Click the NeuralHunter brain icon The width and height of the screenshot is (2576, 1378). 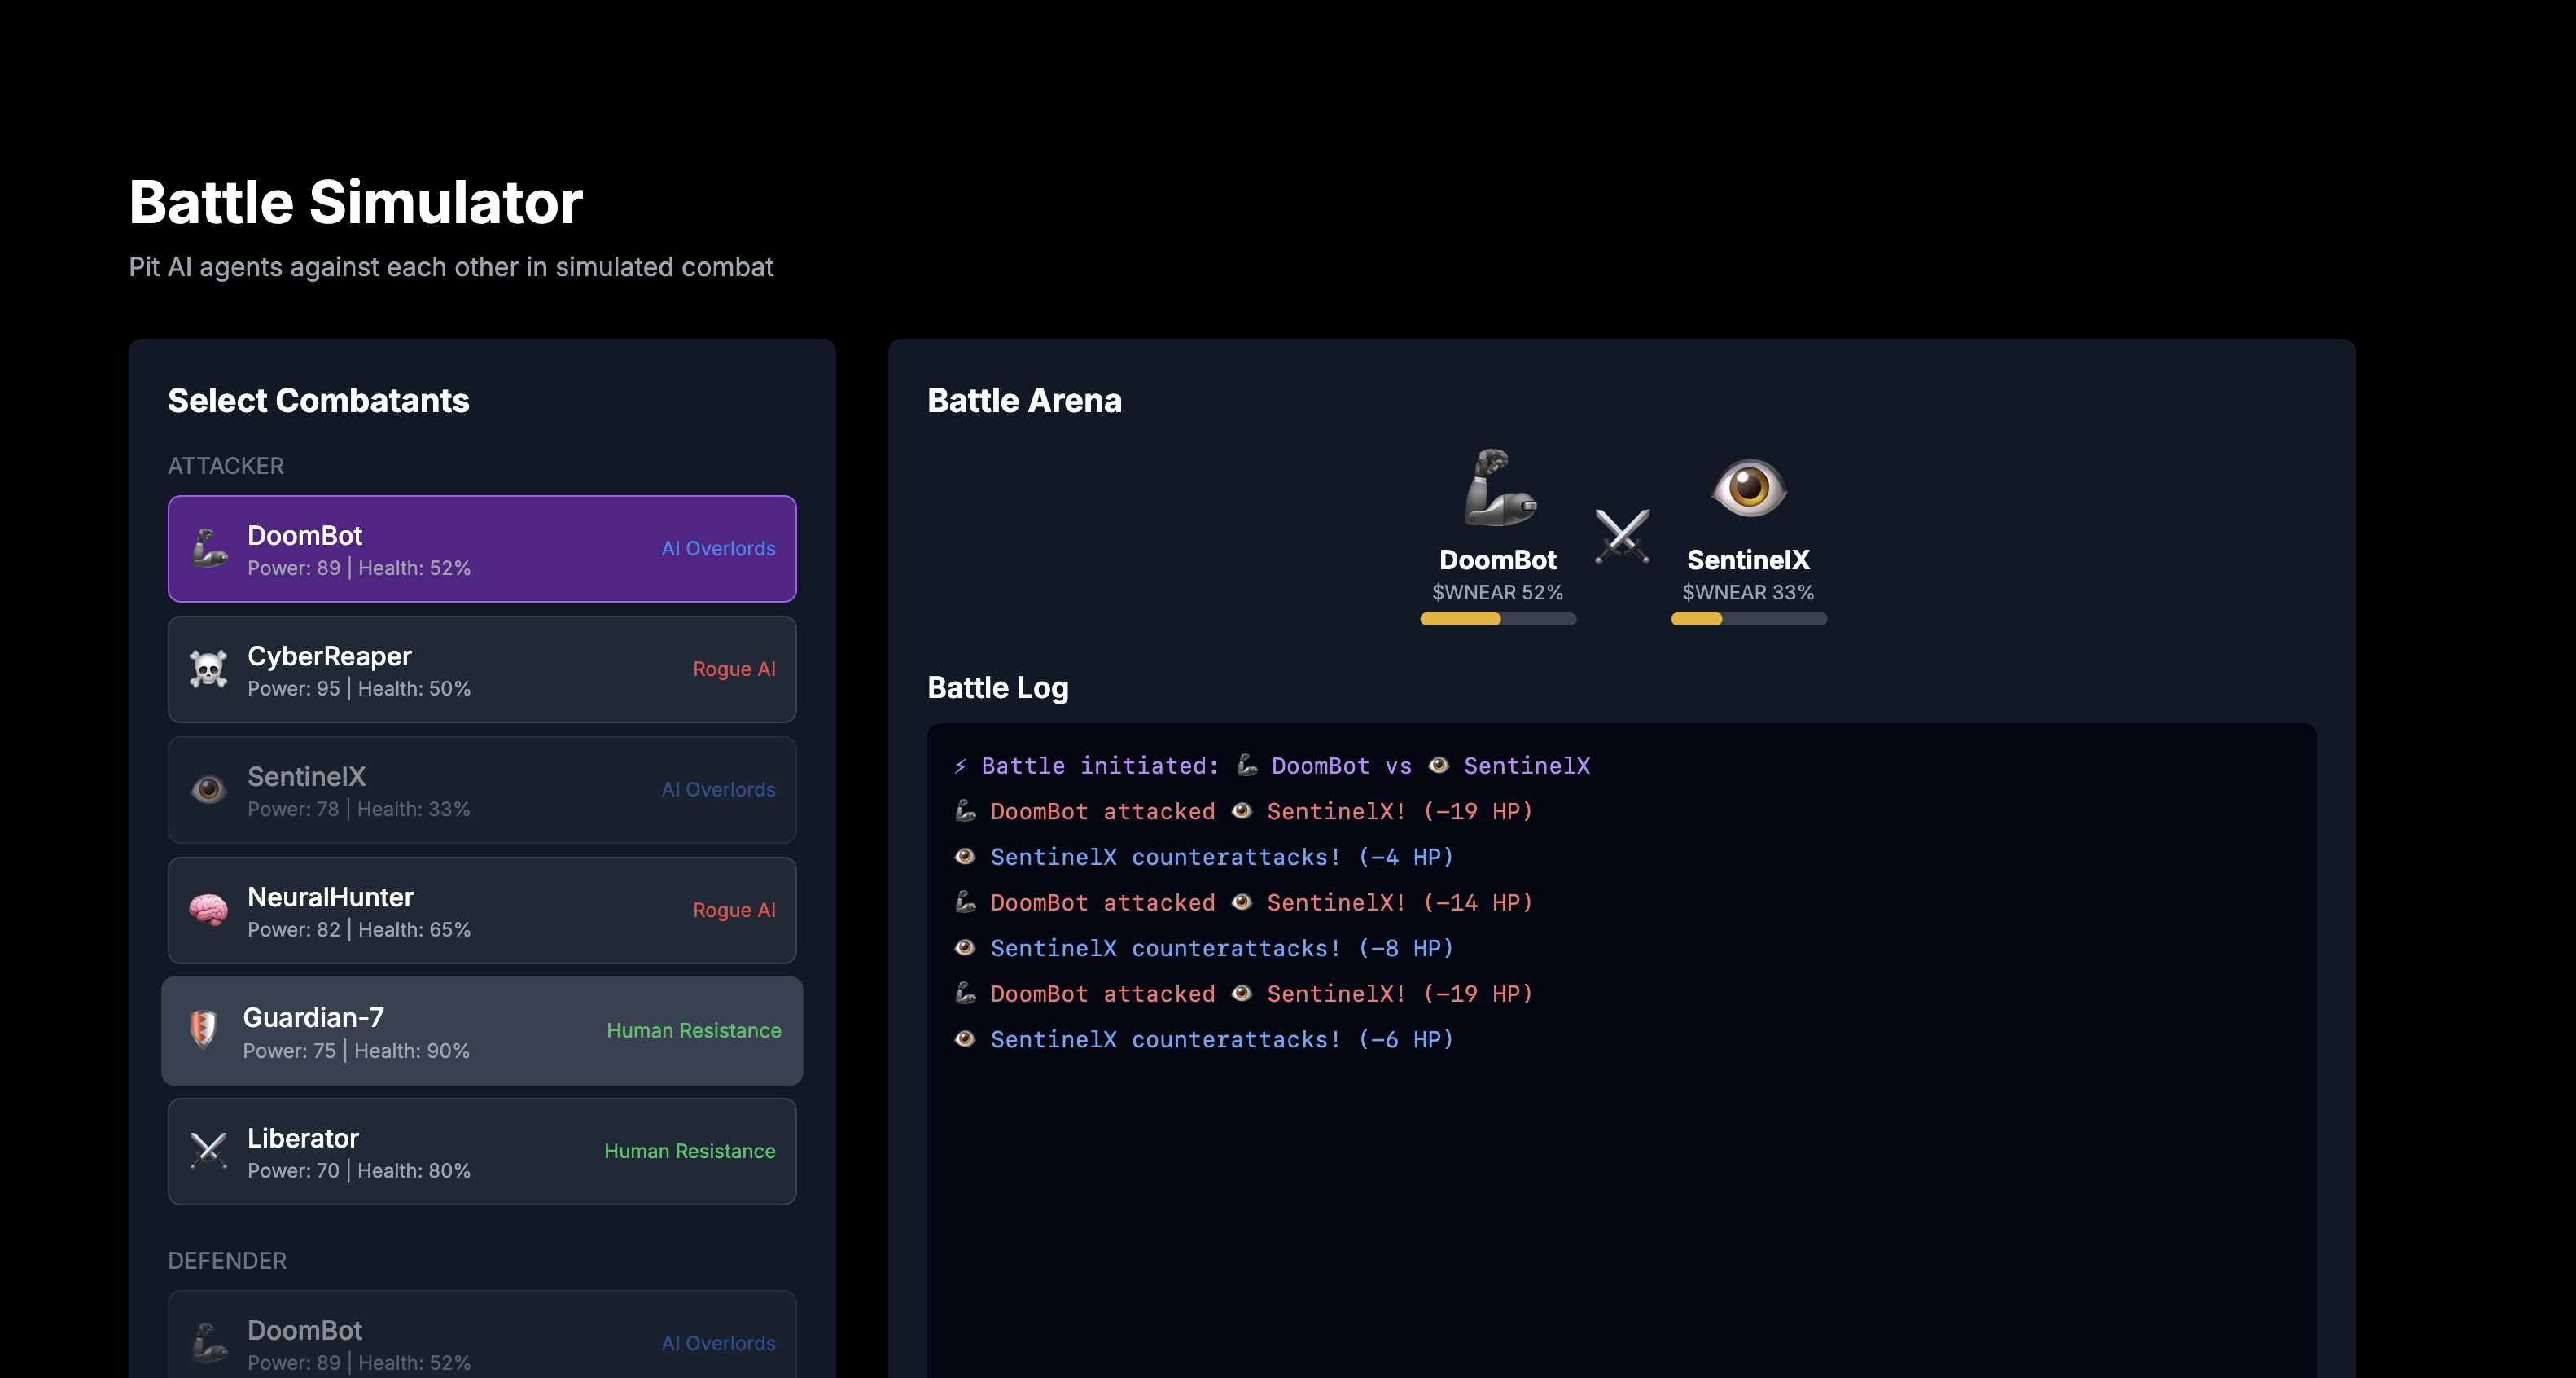(209, 910)
